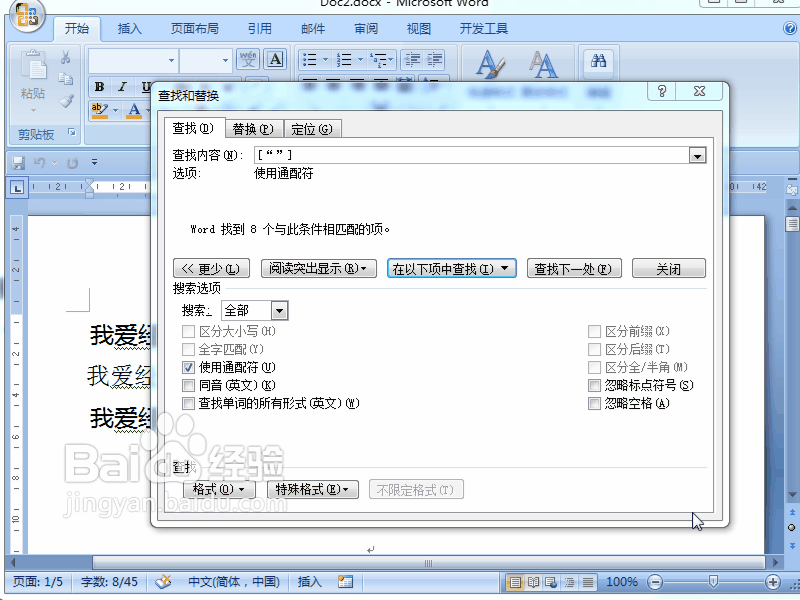Click the Undo arrow icon
This screenshot has width=800, height=600.
(40, 163)
